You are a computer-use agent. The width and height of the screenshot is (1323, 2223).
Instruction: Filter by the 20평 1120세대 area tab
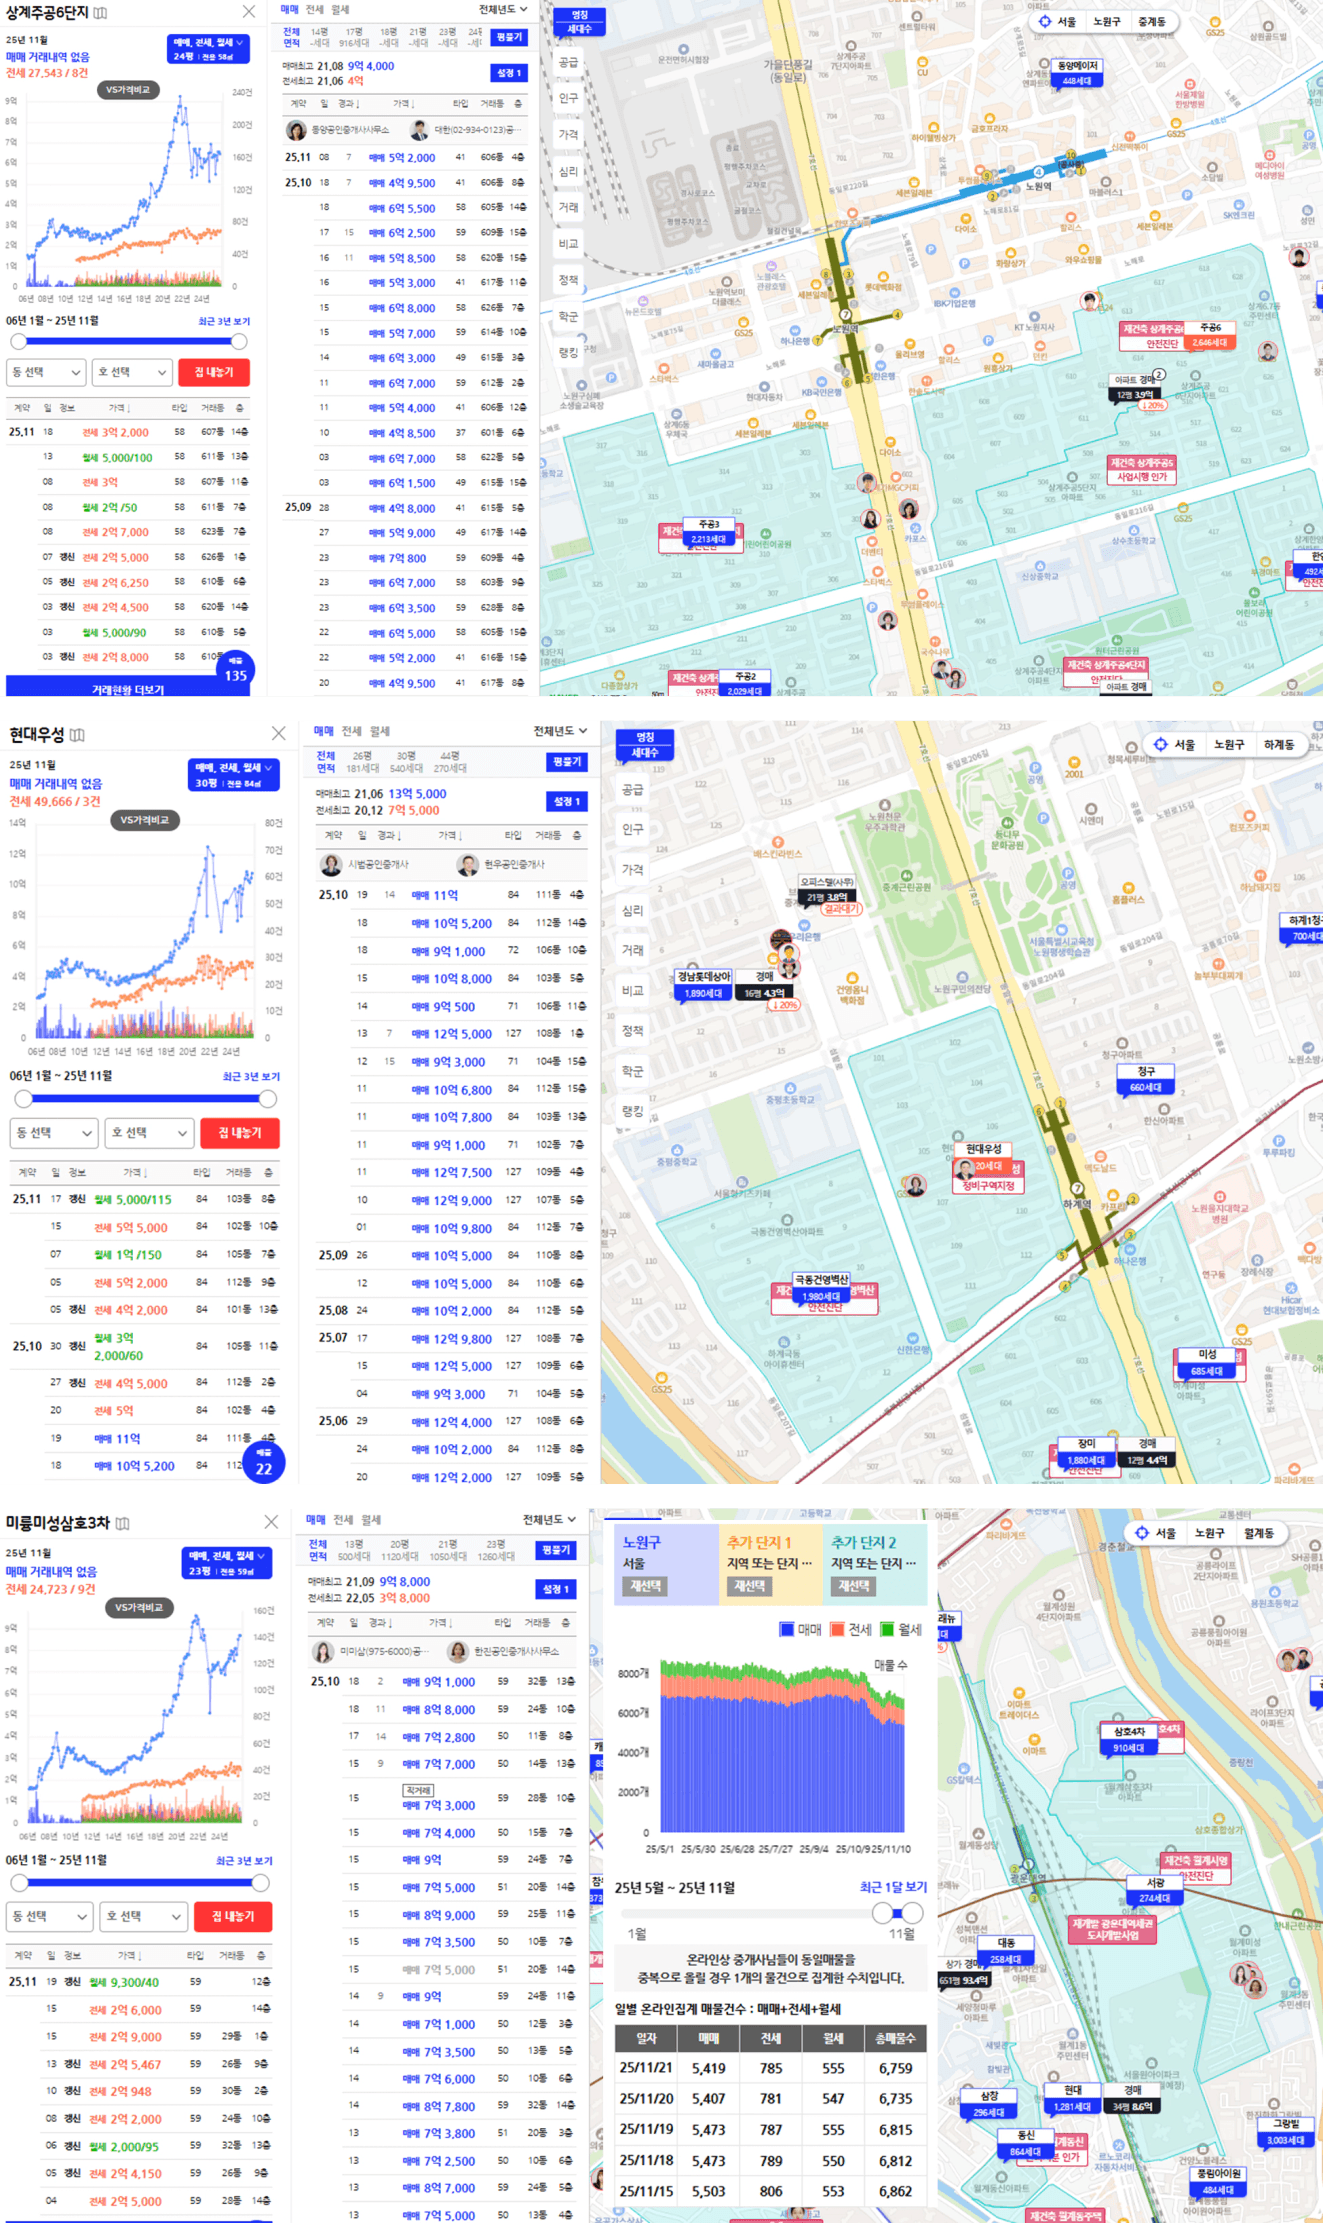[399, 1550]
